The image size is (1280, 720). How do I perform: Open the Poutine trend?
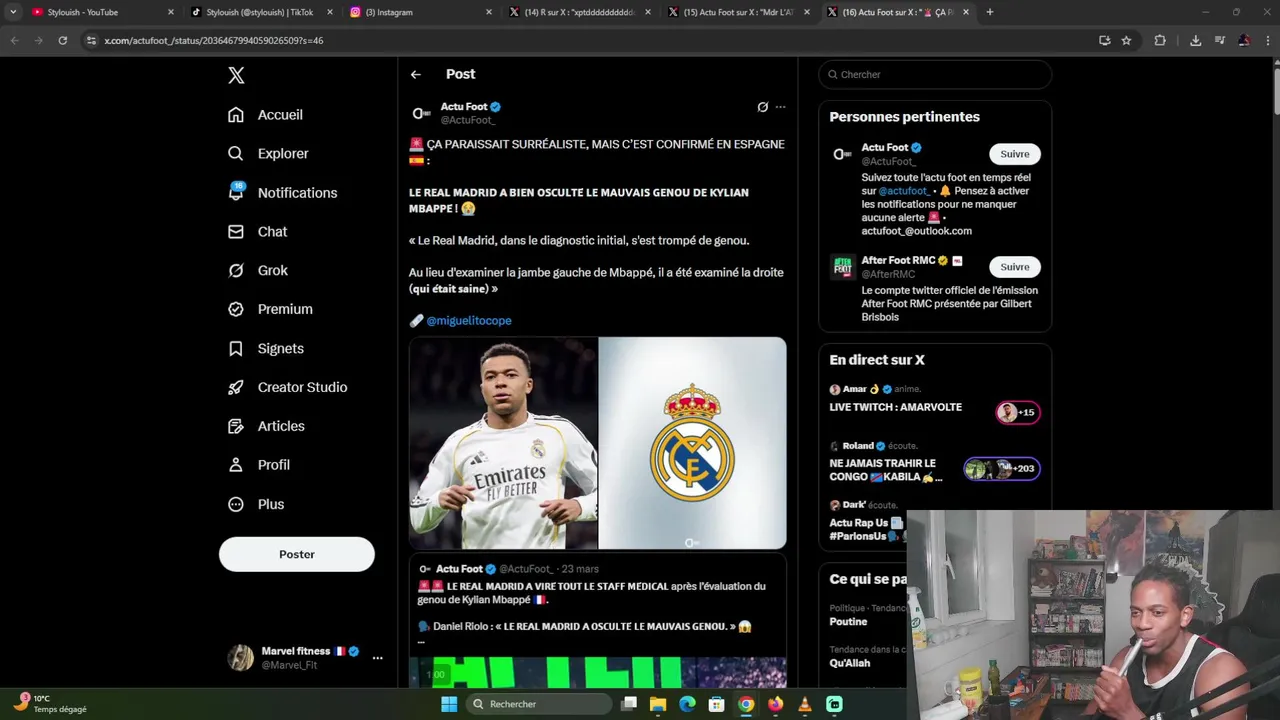click(x=848, y=622)
